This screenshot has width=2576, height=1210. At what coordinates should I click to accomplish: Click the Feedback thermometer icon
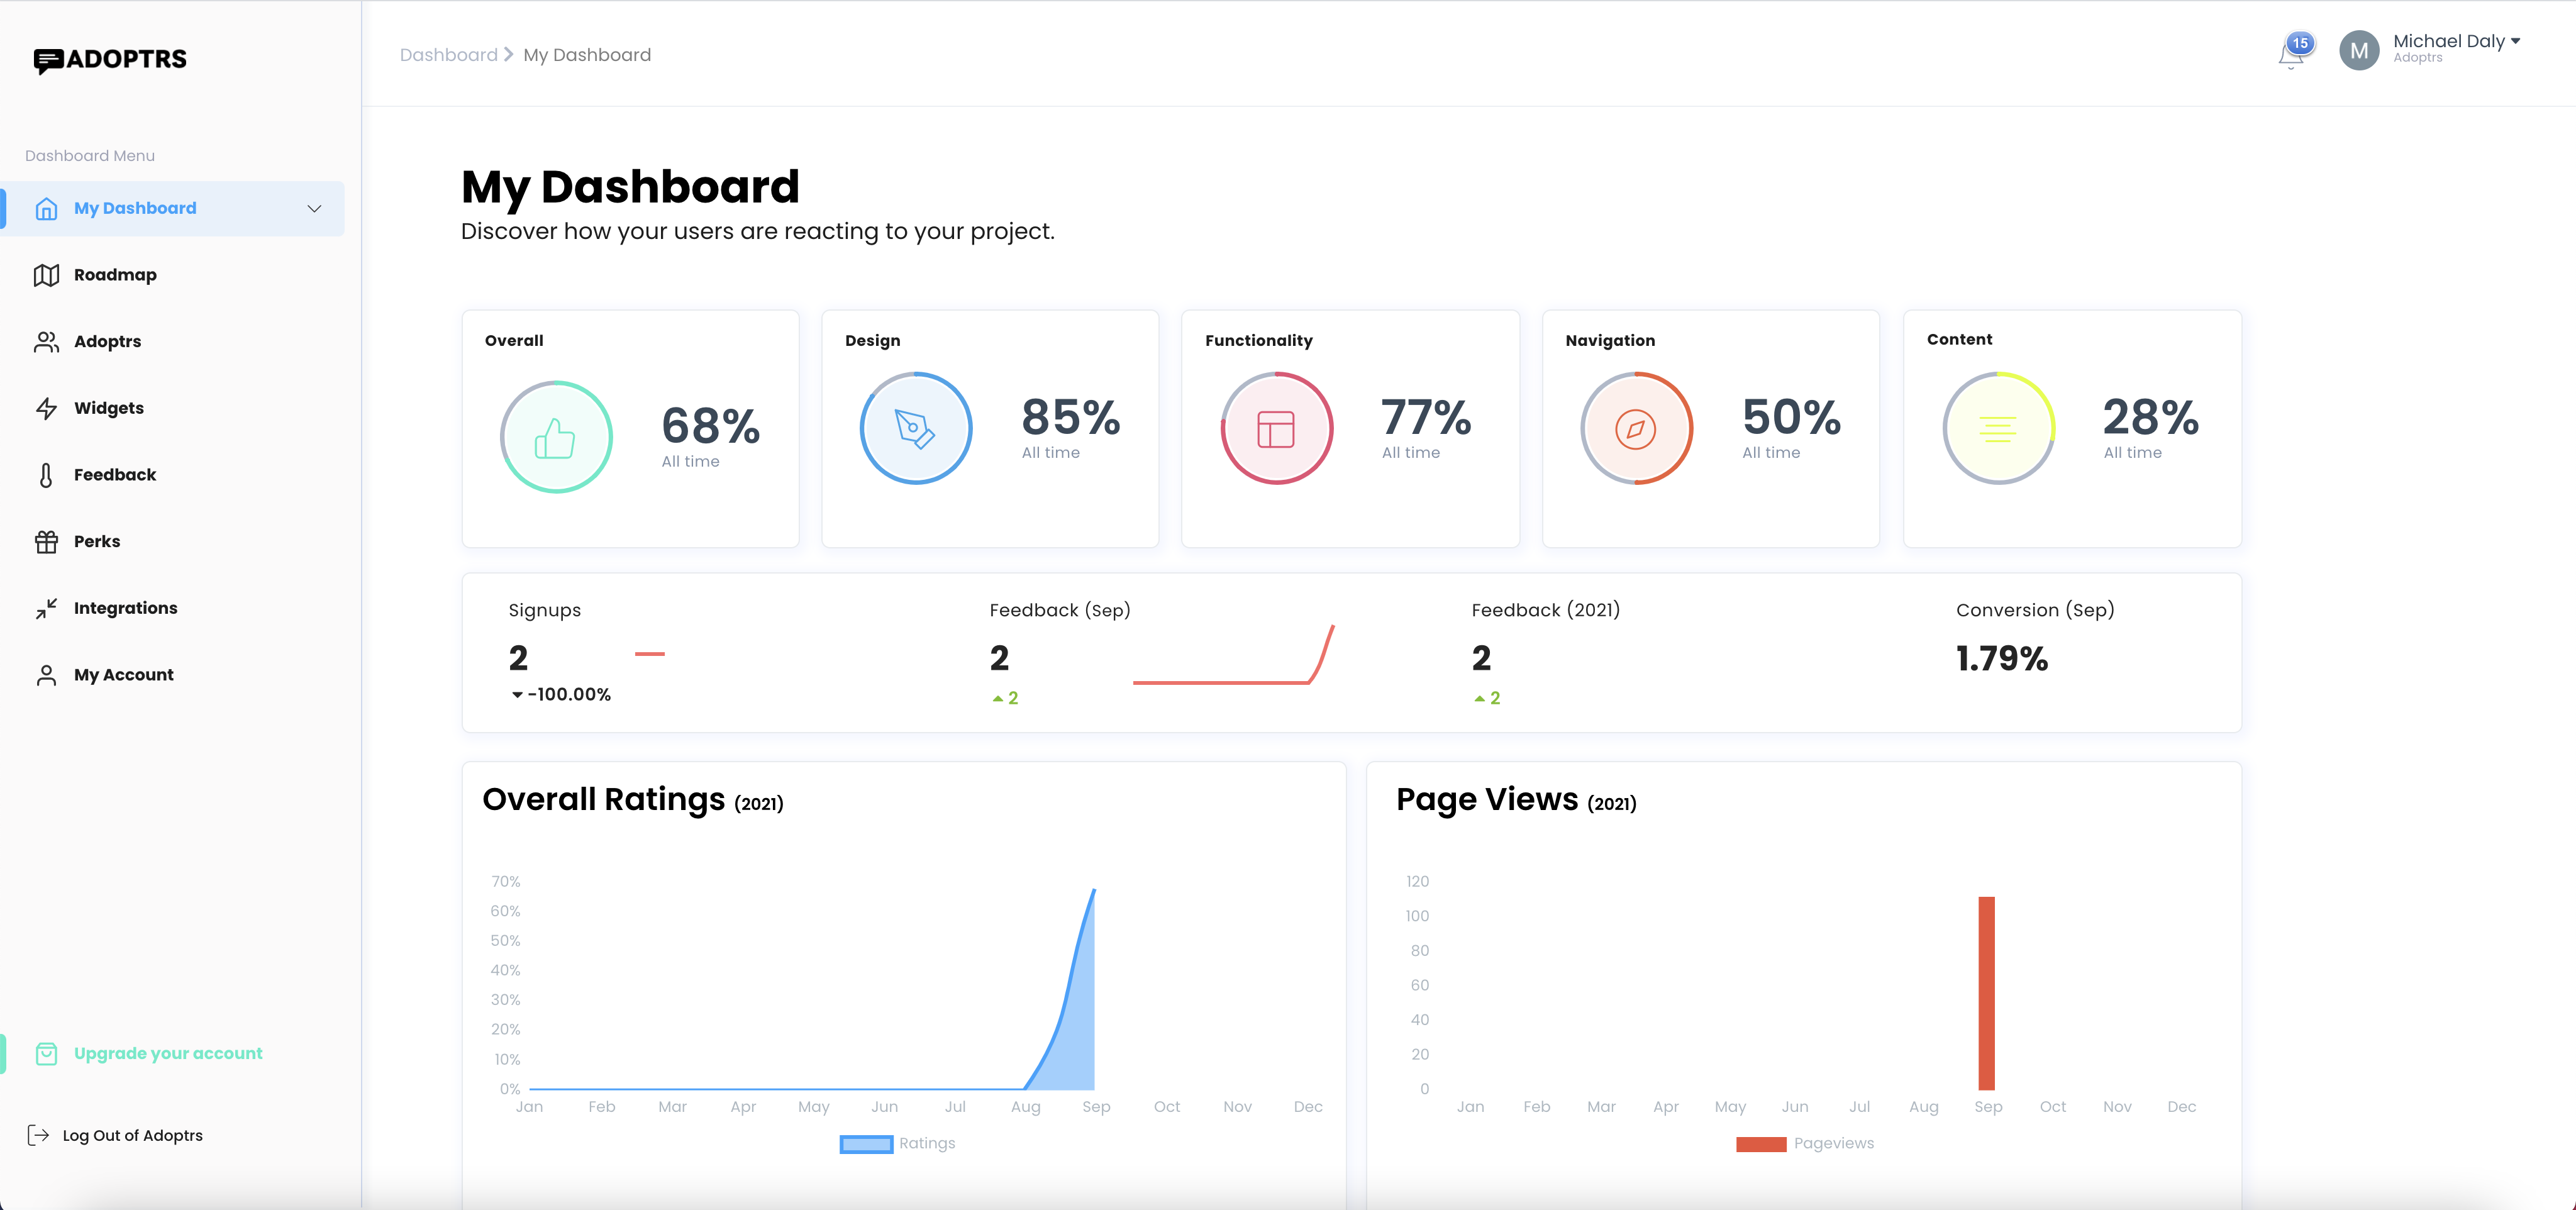46,475
